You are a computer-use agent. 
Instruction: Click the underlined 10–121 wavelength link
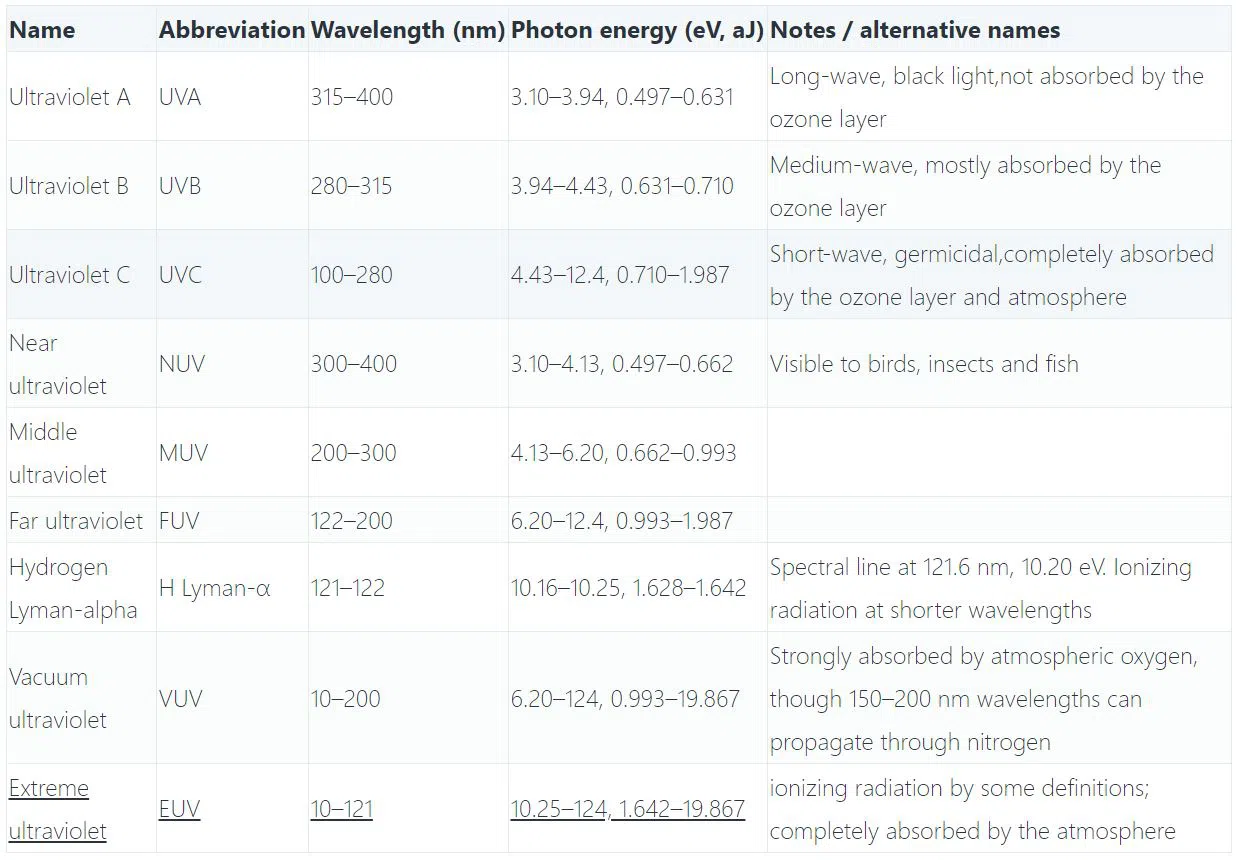(x=341, y=809)
